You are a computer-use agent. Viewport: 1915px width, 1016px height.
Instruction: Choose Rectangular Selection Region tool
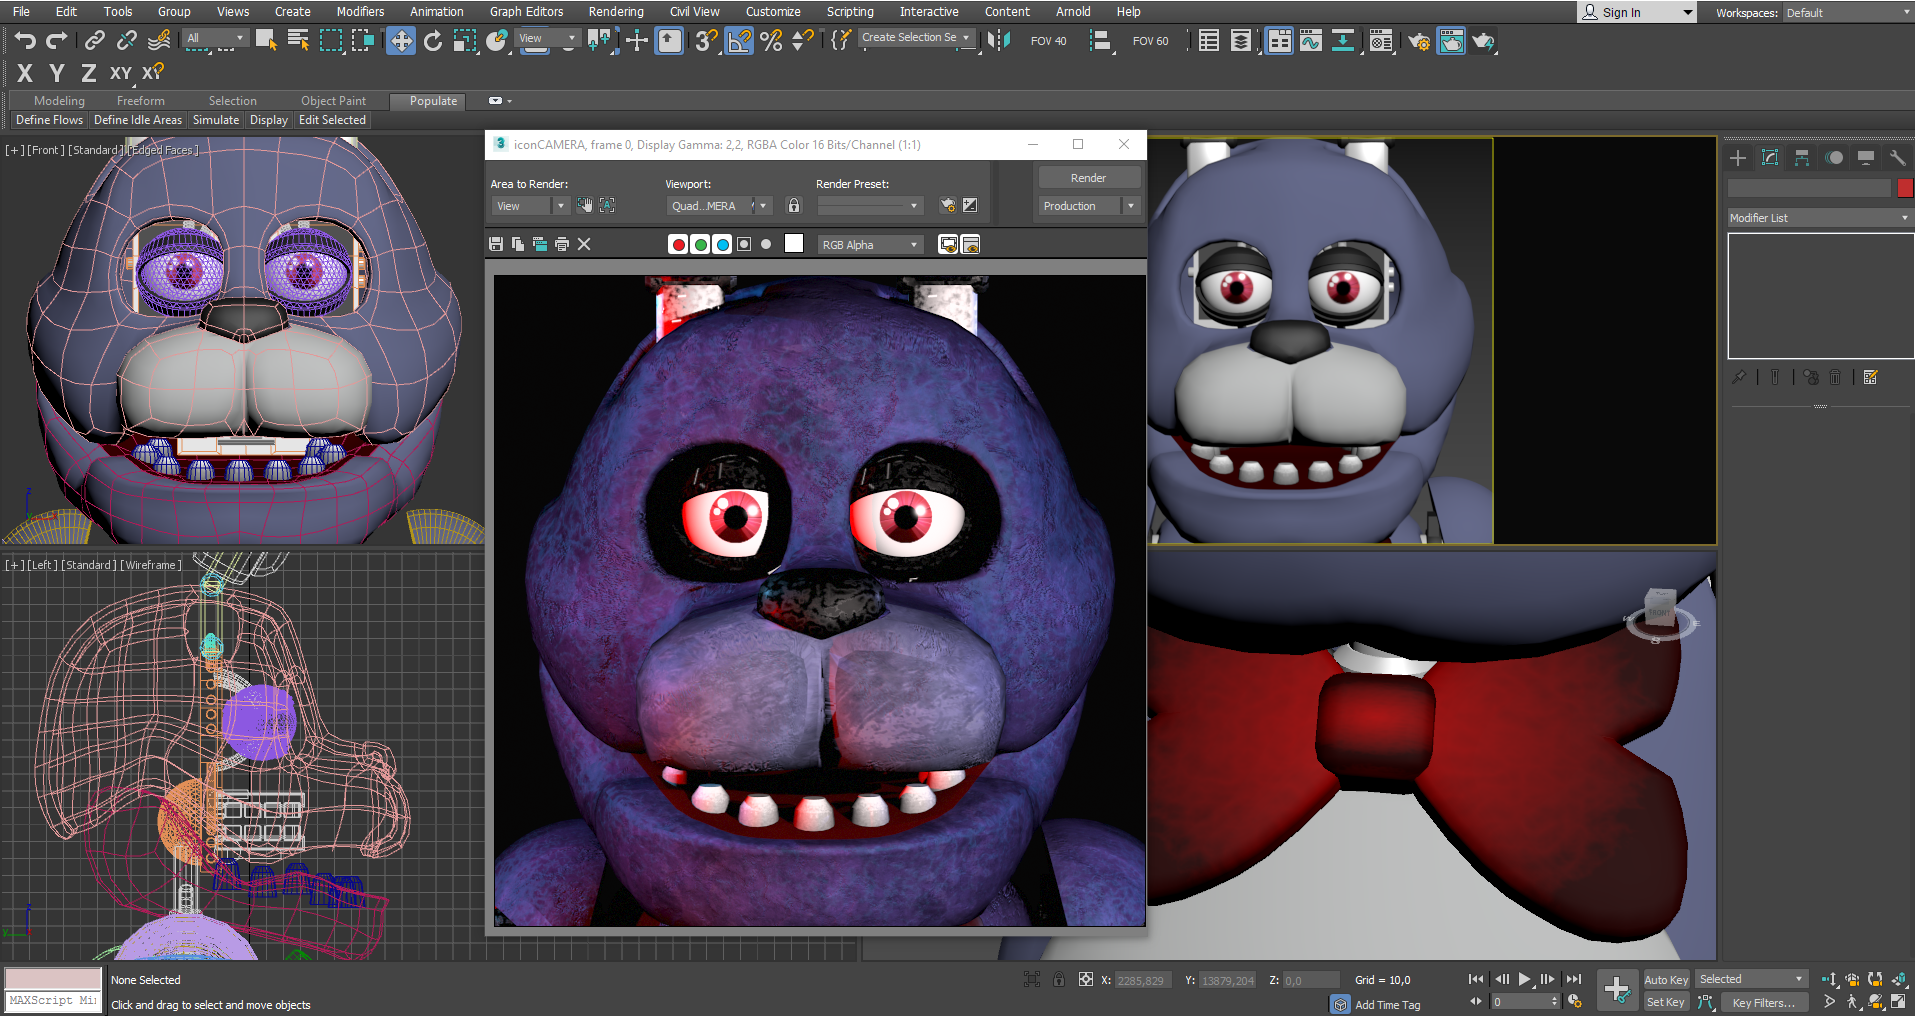coord(331,41)
